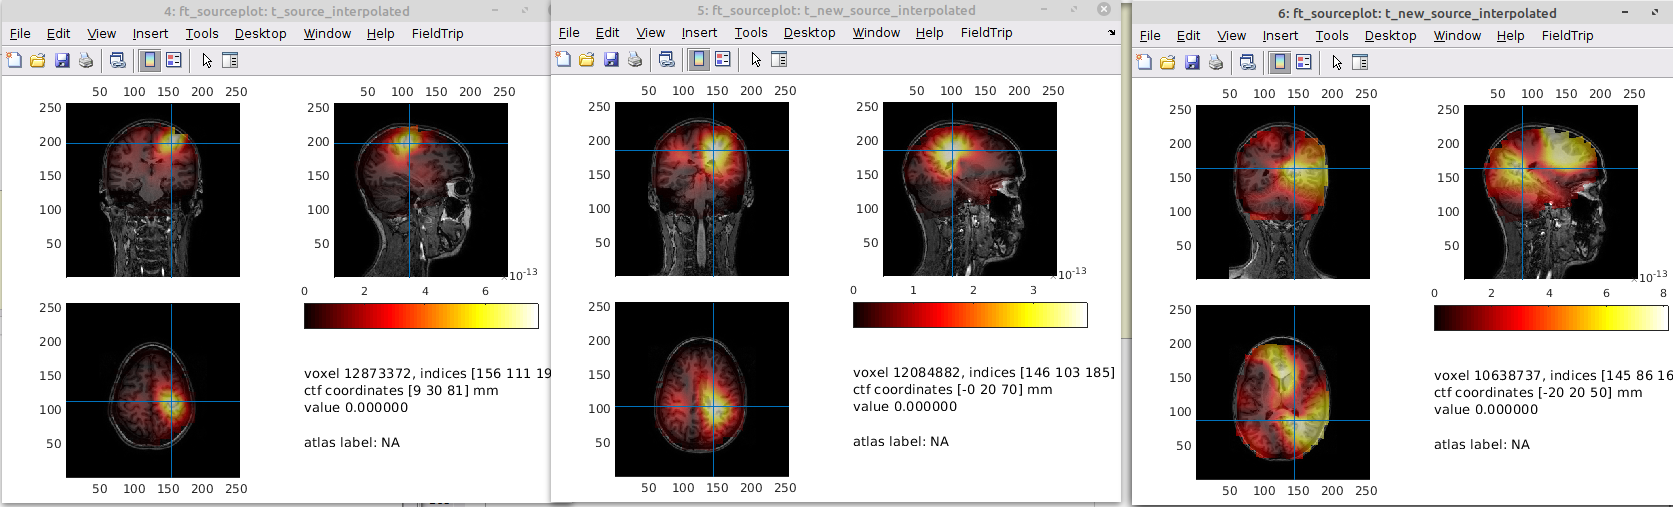Open Desktop menu in figure 5 window
This screenshot has height=507, width=1673.
[x=809, y=32]
